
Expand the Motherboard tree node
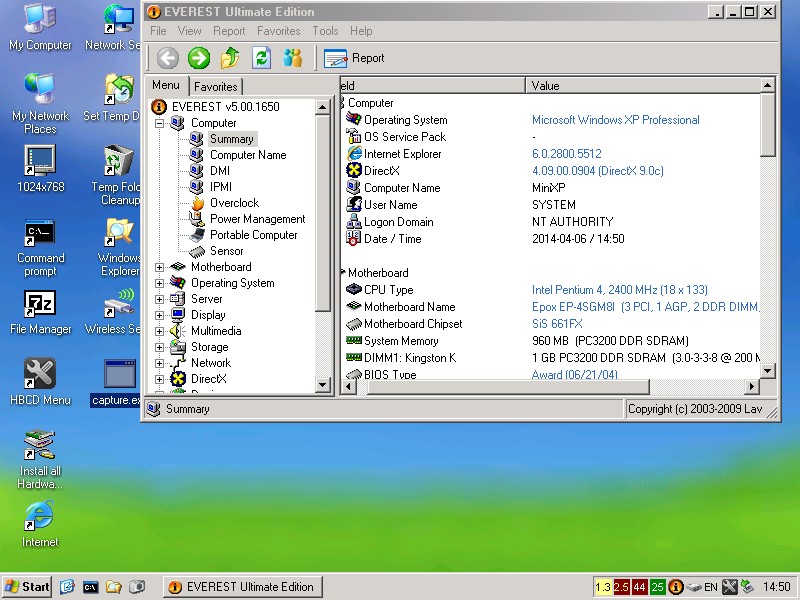coord(160,267)
